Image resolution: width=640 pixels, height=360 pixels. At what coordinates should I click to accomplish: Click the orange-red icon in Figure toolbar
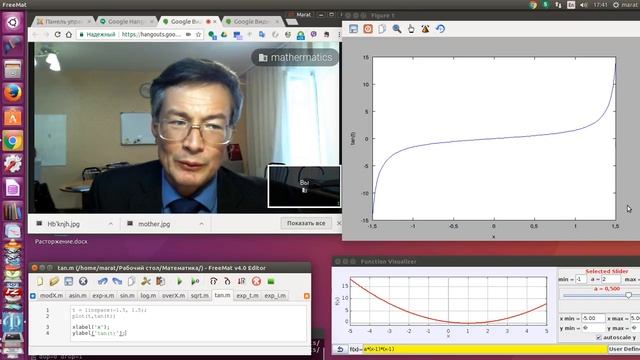point(368,29)
